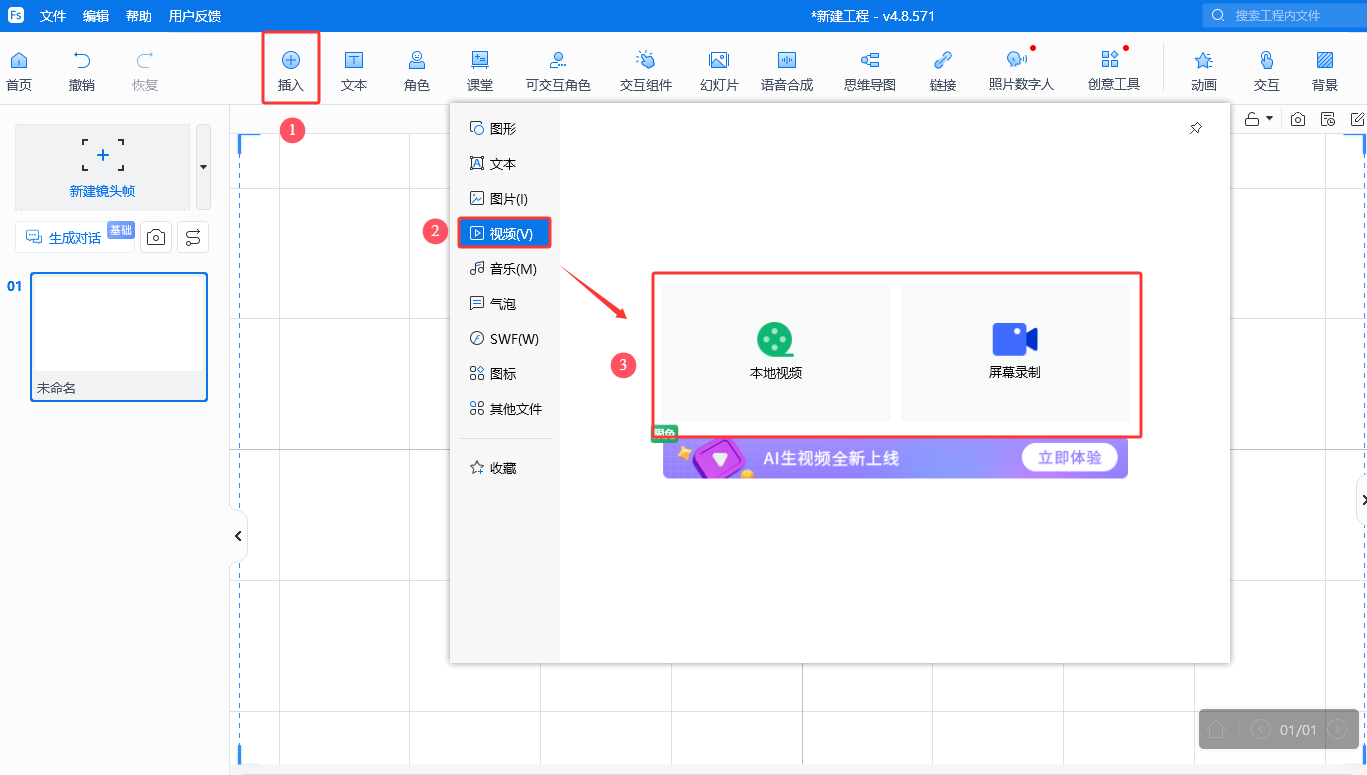Click the Insert (插入) toolbar icon
Image resolution: width=1367 pixels, height=775 pixels.
pyautogui.click(x=291, y=68)
